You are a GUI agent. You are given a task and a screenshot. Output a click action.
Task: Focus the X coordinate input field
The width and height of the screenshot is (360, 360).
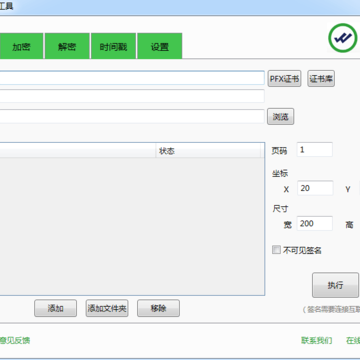pos(315,188)
